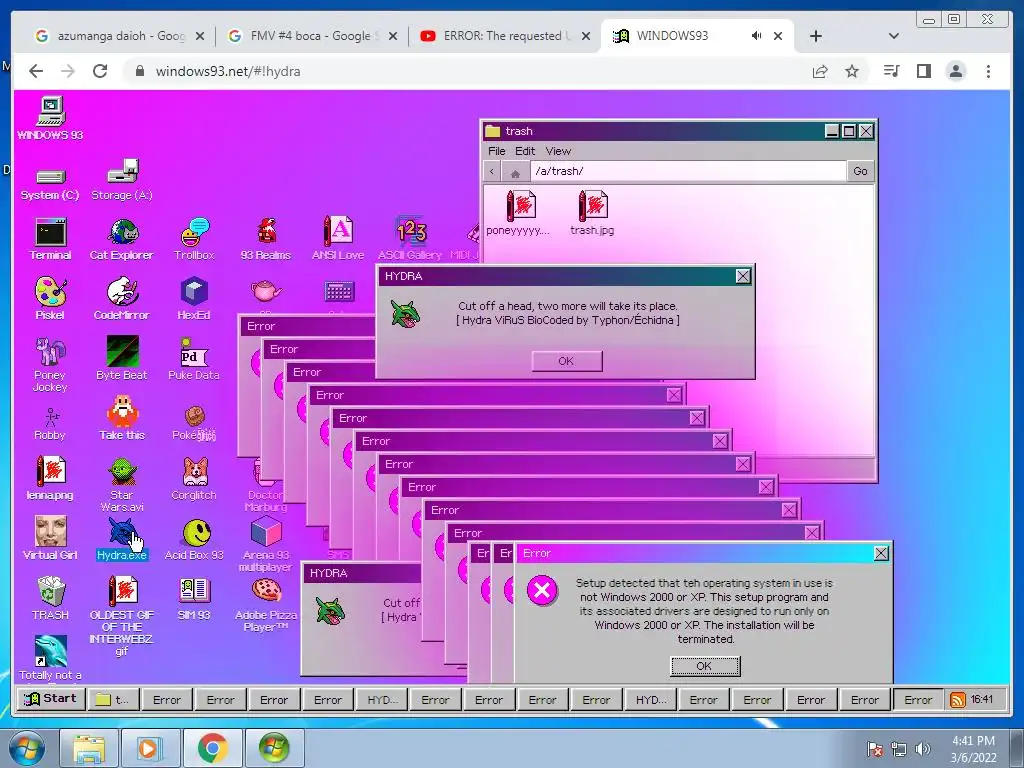Open the HexEd cube icon

tap(194, 298)
